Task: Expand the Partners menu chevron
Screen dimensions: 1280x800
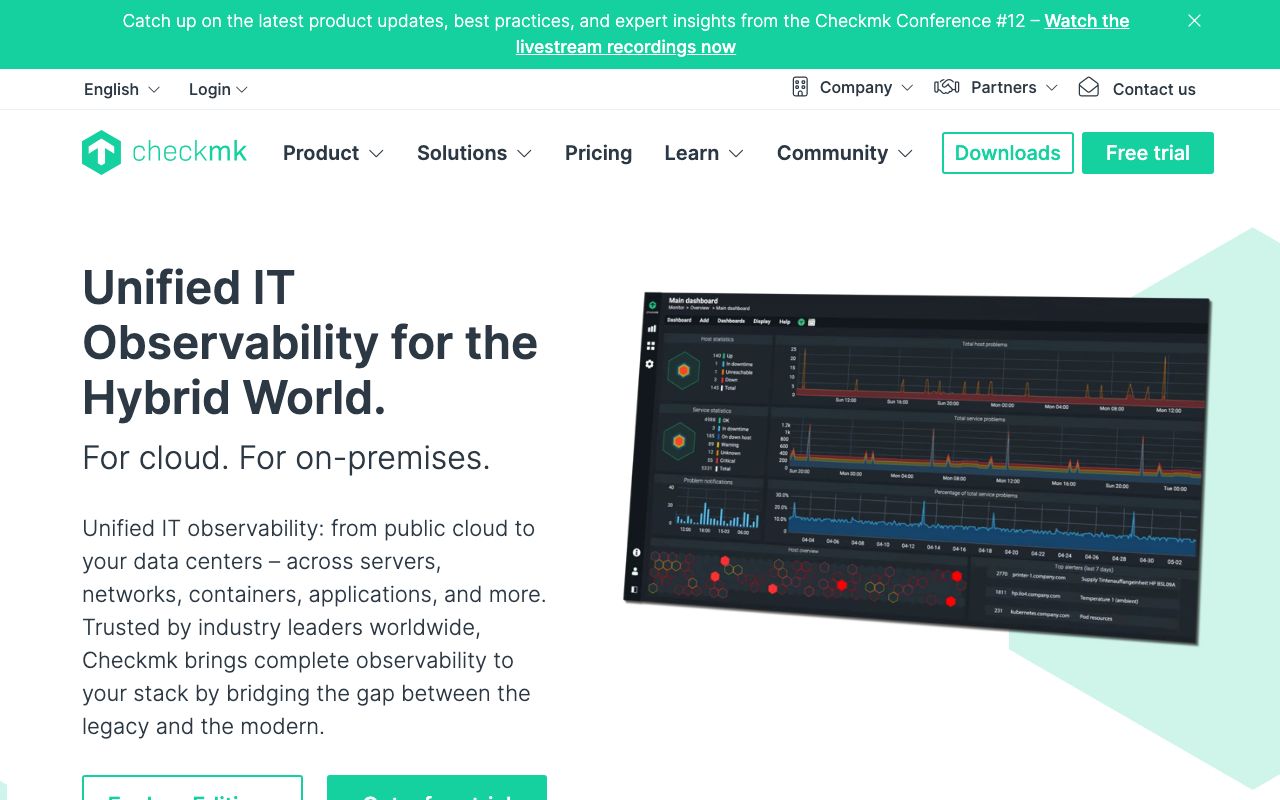Action: (x=1052, y=88)
